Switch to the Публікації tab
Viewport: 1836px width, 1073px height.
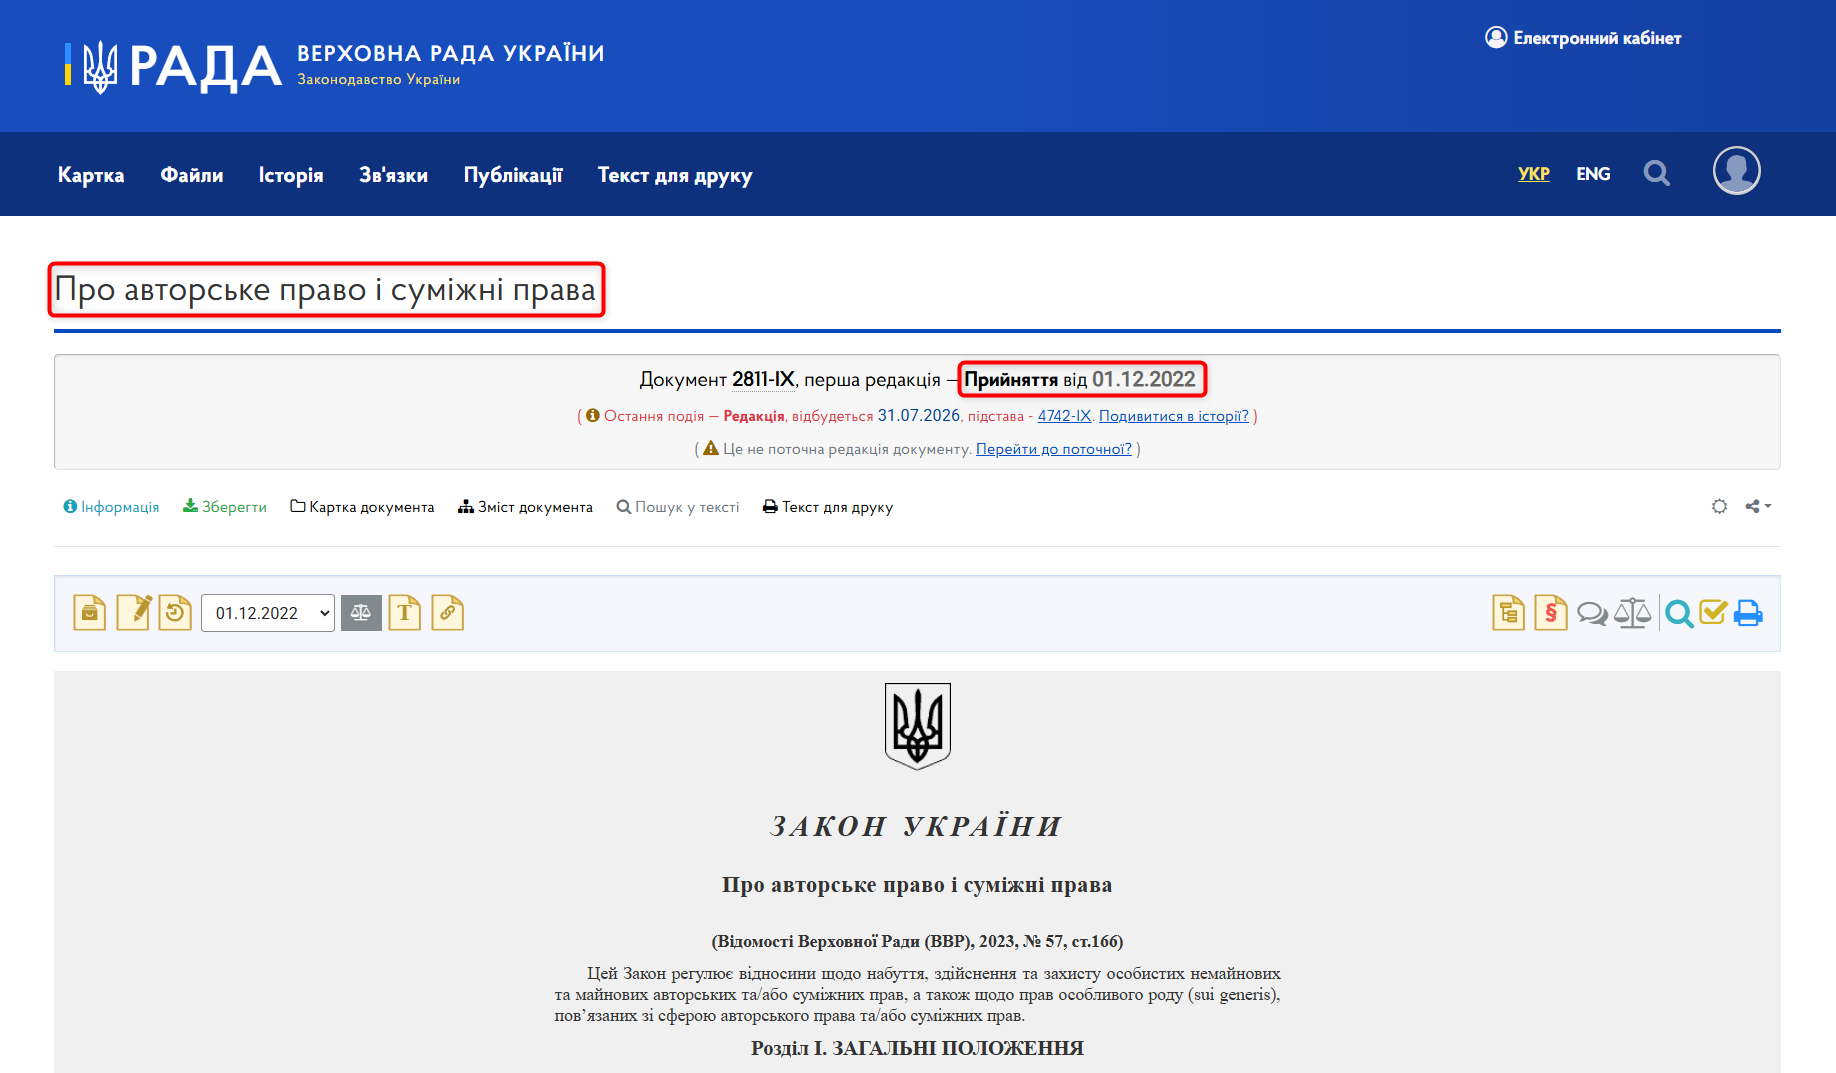(x=513, y=174)
